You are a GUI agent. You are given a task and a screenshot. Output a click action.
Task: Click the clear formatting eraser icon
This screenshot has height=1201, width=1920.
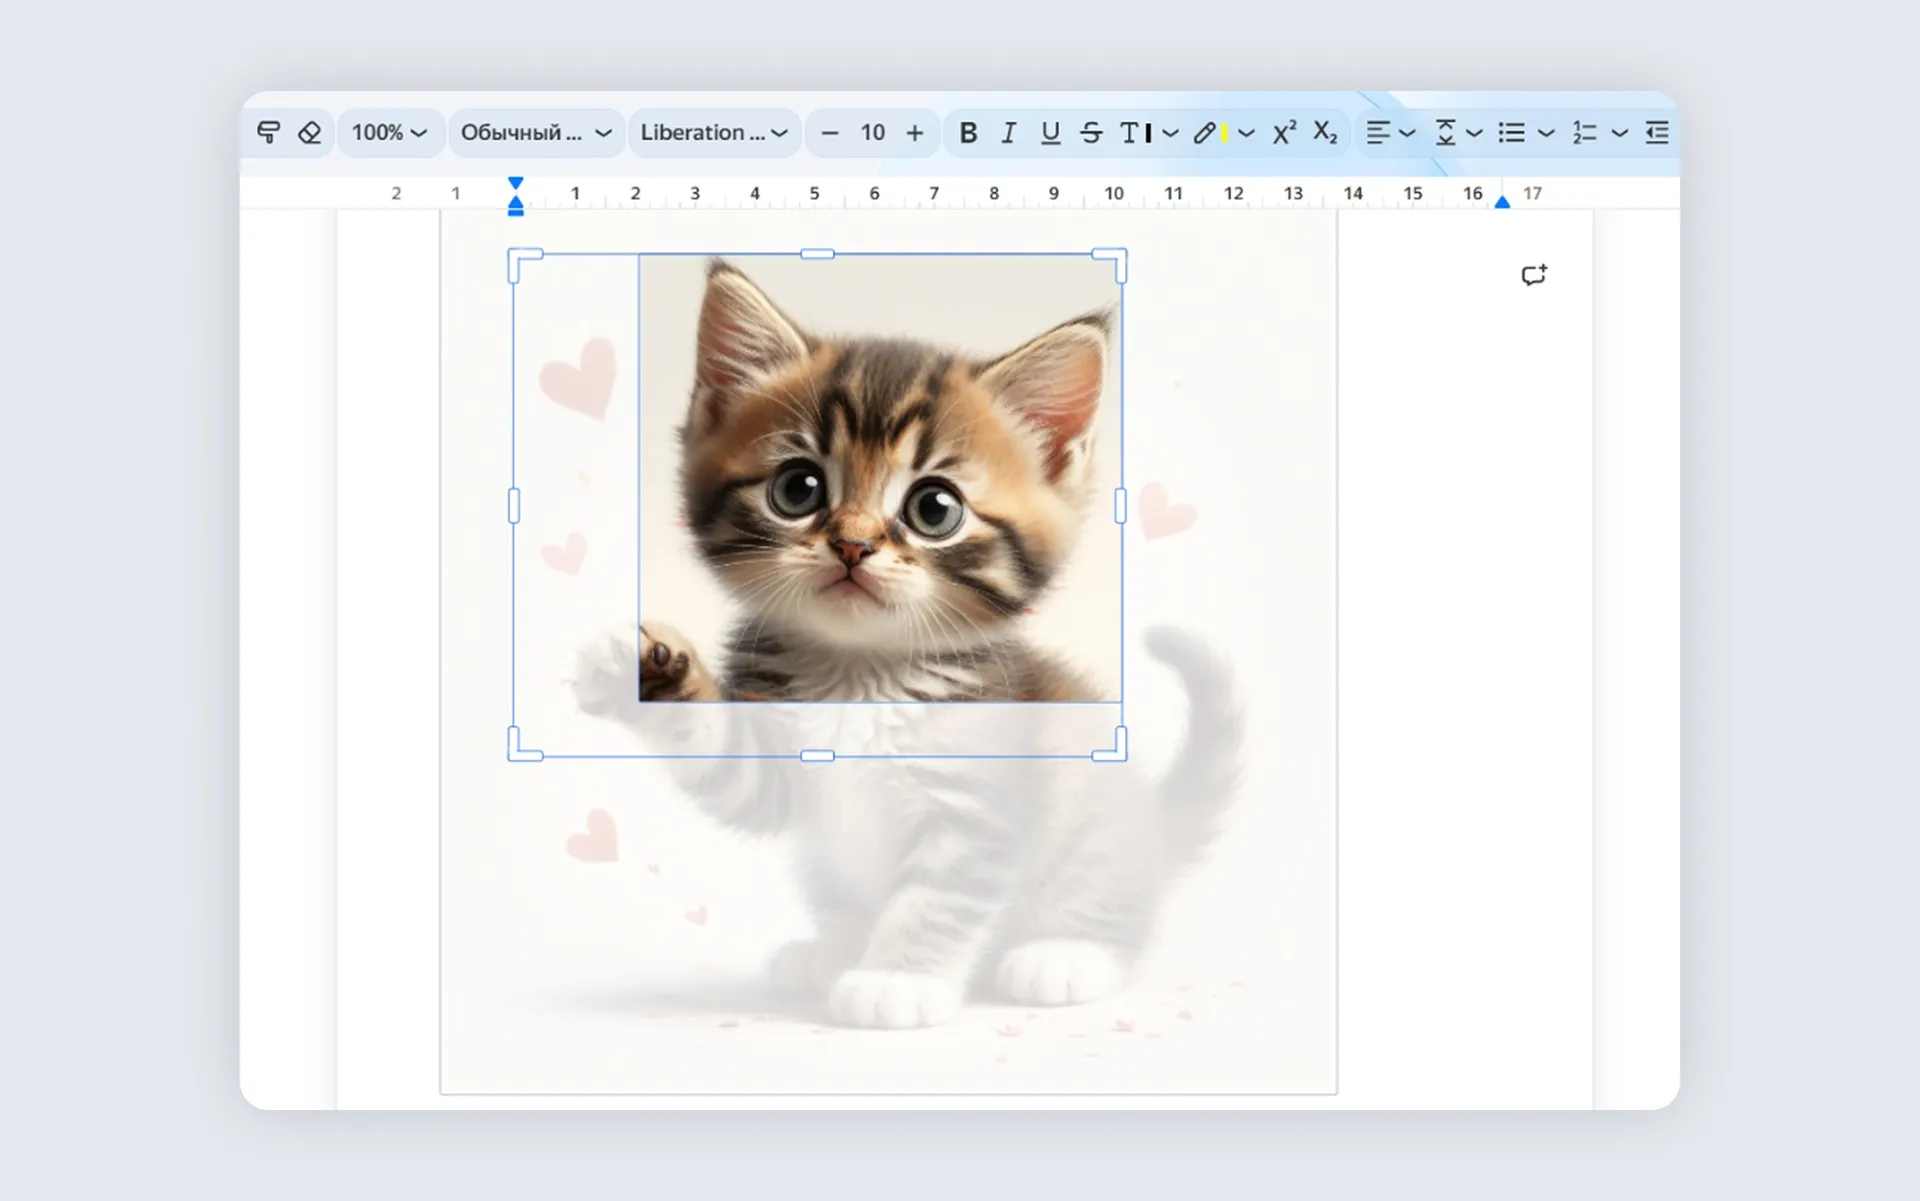pyautogui.click(x=310, y=133)
